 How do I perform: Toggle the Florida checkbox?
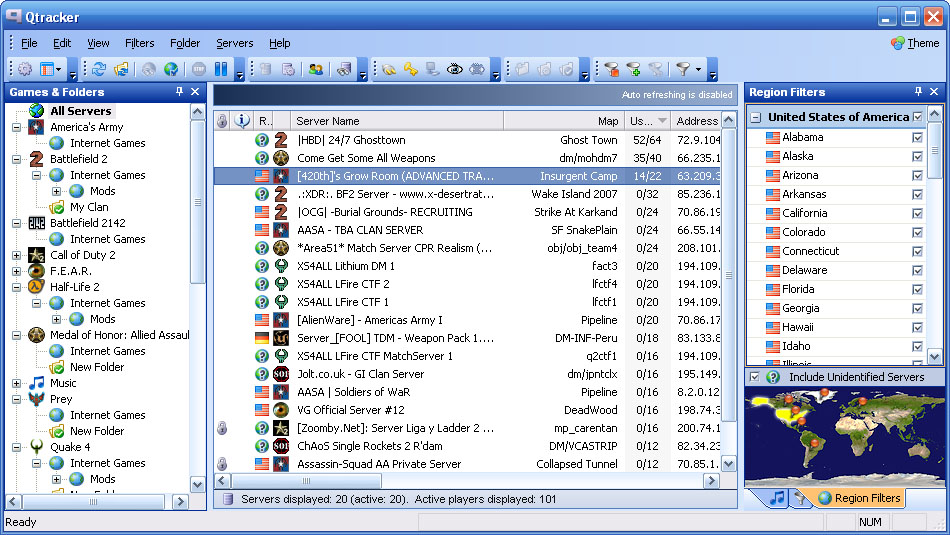click(x=917, y=290)
